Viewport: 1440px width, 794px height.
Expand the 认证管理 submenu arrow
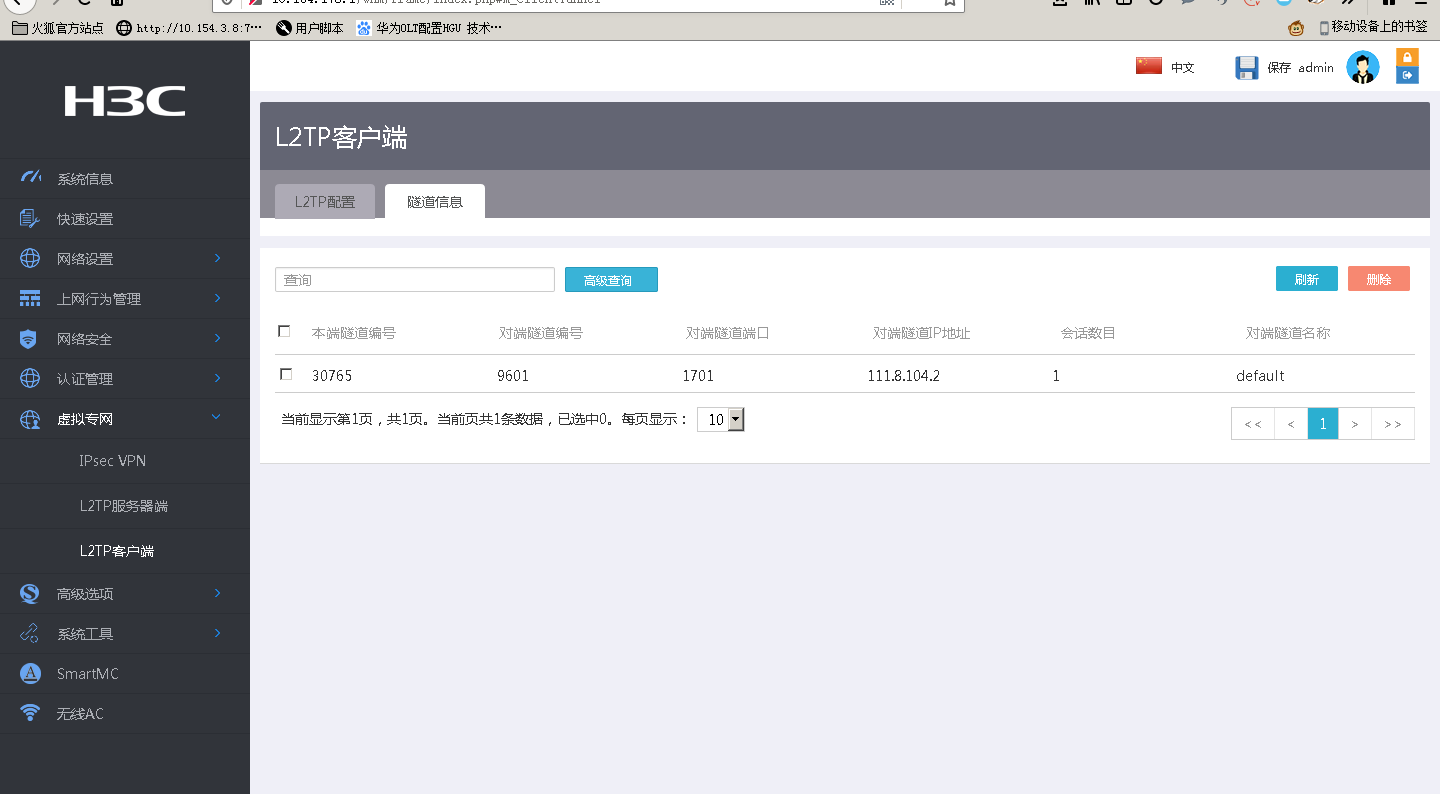tap(217, 378)
